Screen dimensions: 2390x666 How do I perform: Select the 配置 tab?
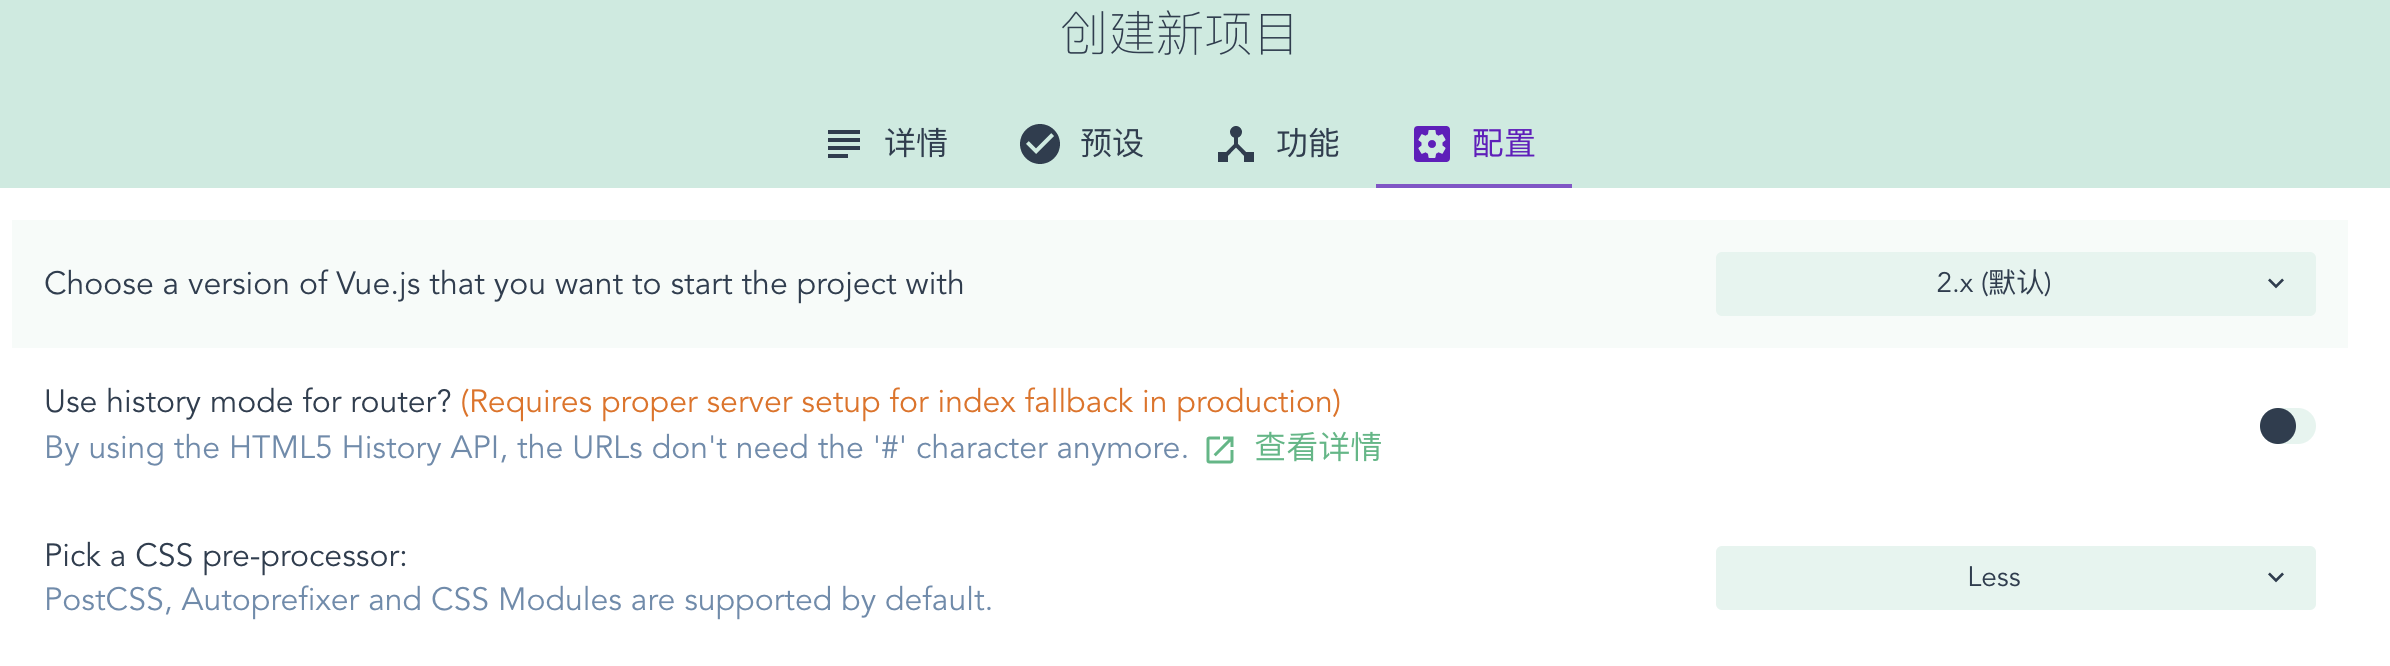pos(1474,144)
